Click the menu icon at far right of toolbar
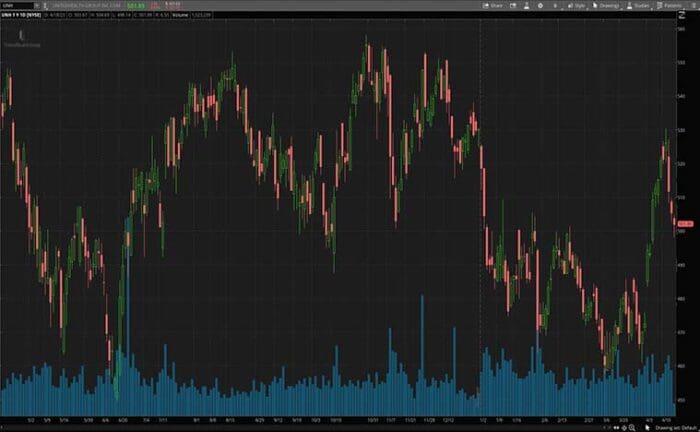 693,5
